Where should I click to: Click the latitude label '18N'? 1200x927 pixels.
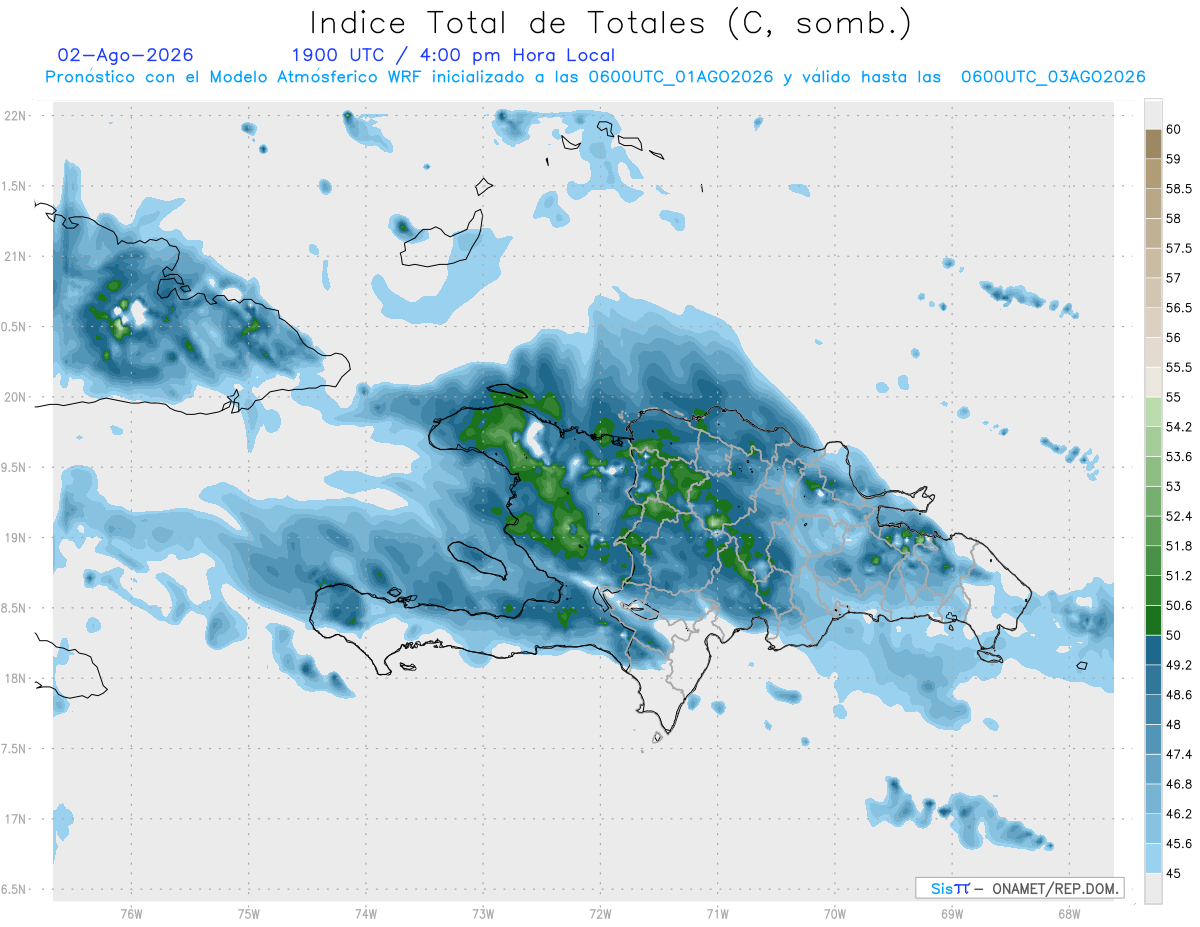pos(14,678)
